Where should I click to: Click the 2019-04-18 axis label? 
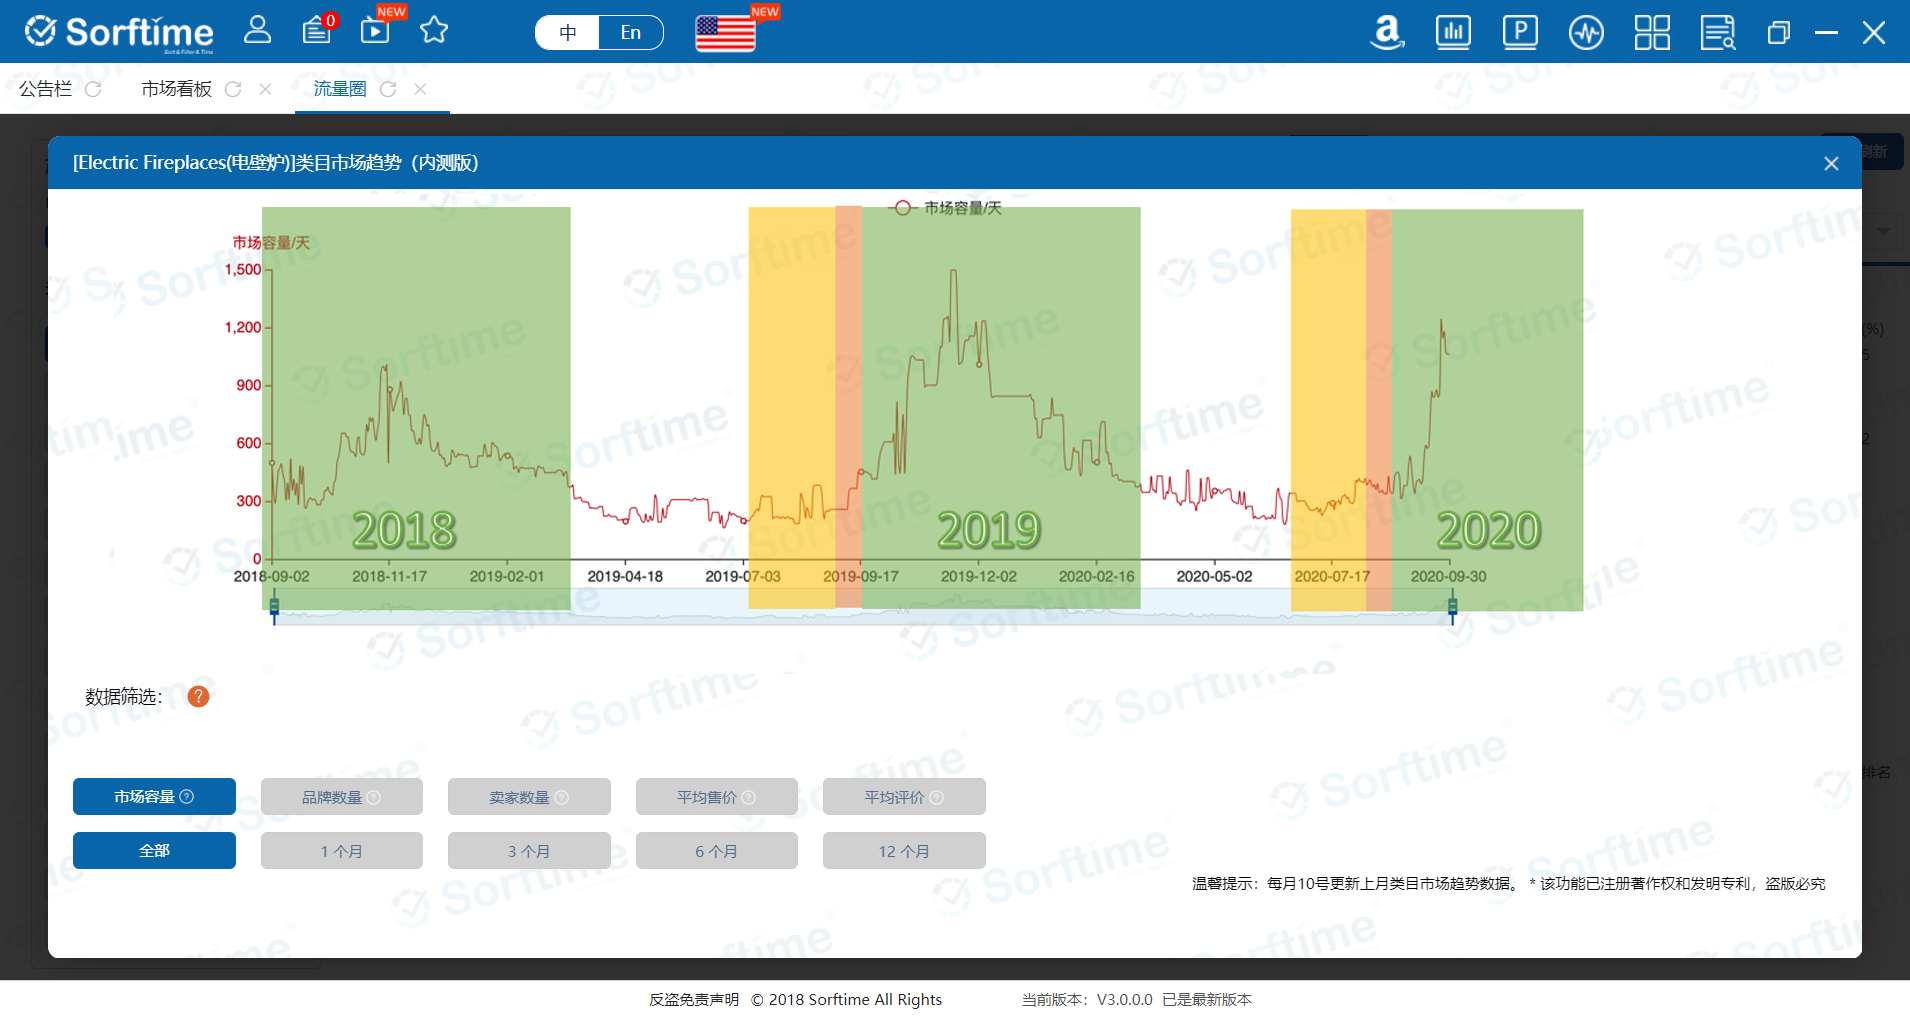625,576
